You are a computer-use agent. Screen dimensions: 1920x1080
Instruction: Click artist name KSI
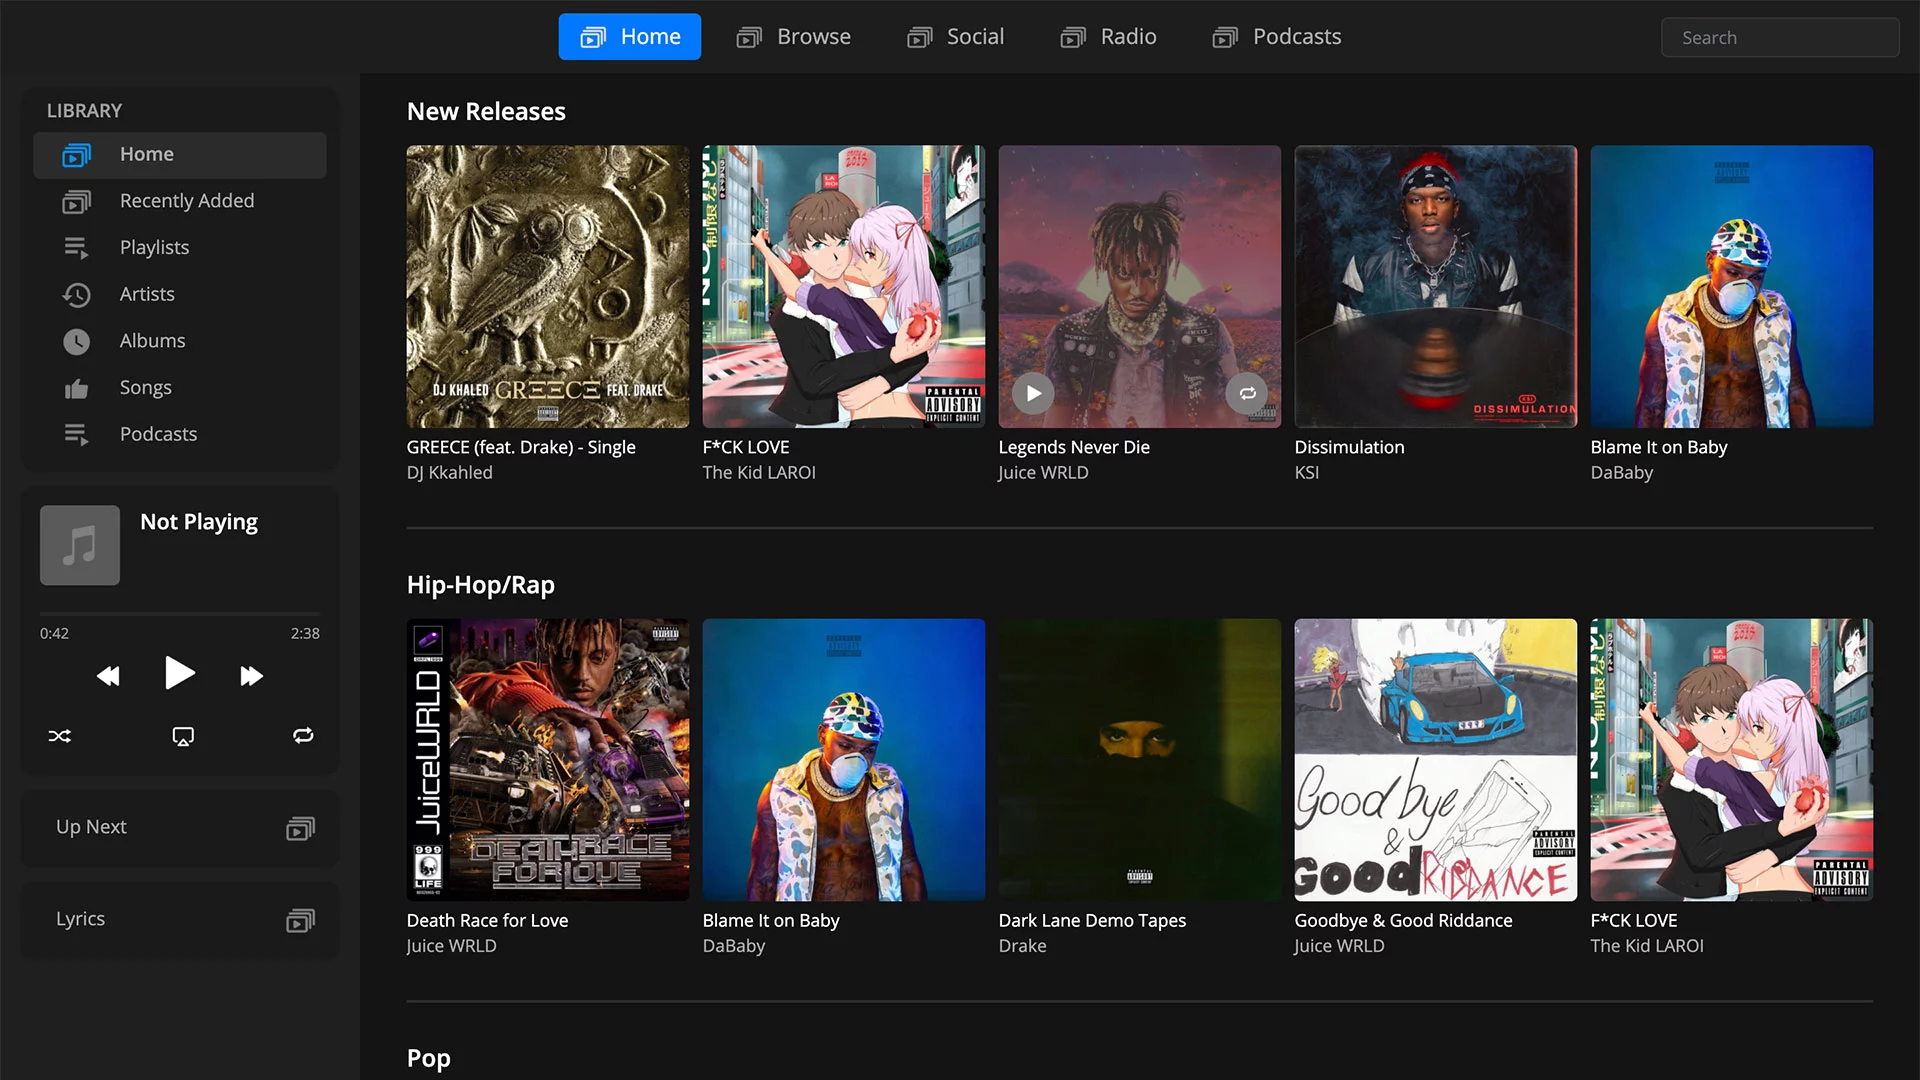pos(1307,473)
